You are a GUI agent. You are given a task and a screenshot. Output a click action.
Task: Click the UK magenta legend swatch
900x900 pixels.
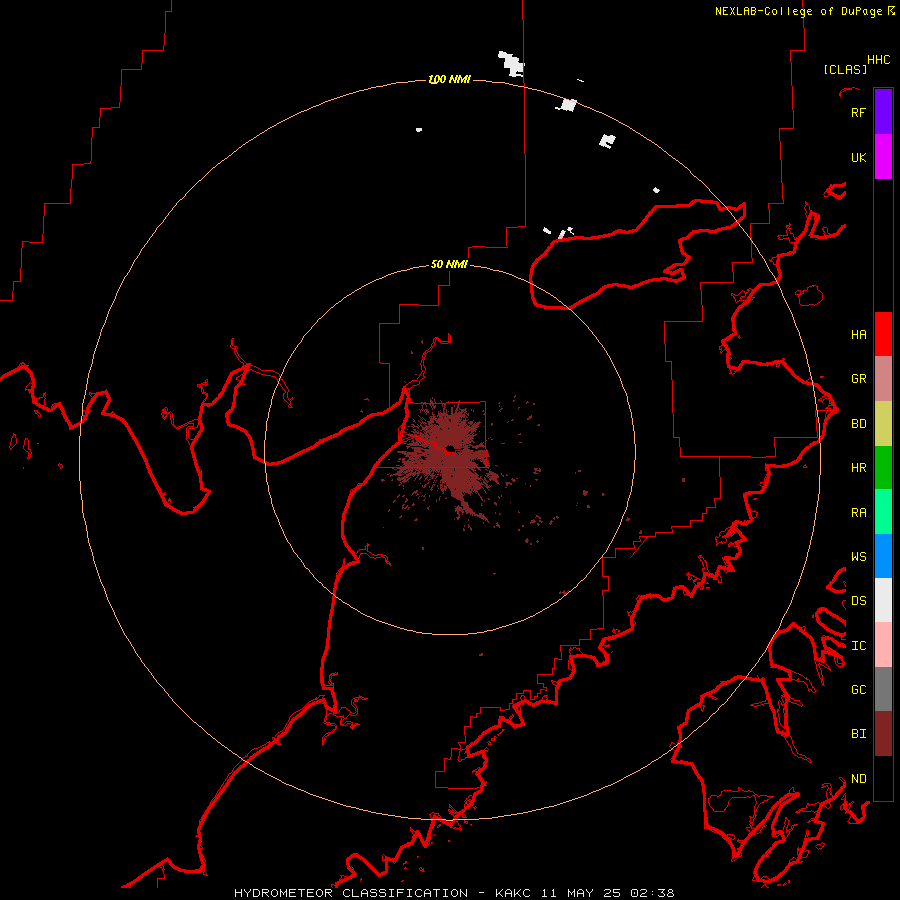point(883,157)
